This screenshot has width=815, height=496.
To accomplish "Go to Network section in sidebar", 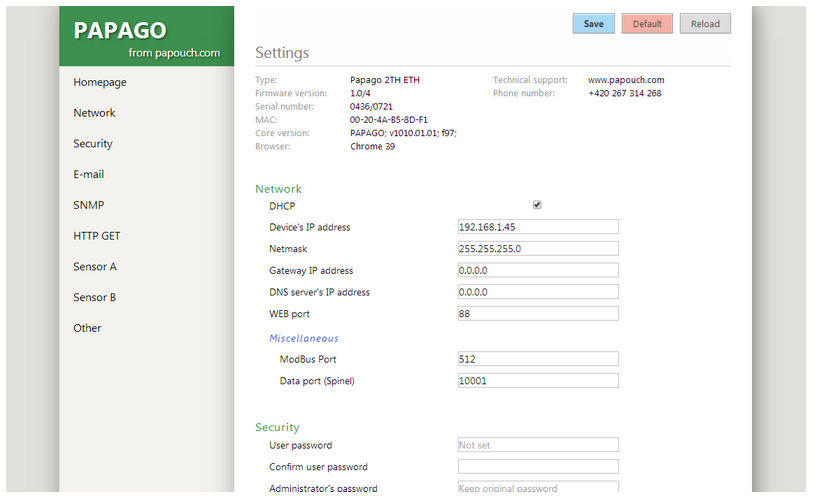I will [x=94, y=113].
